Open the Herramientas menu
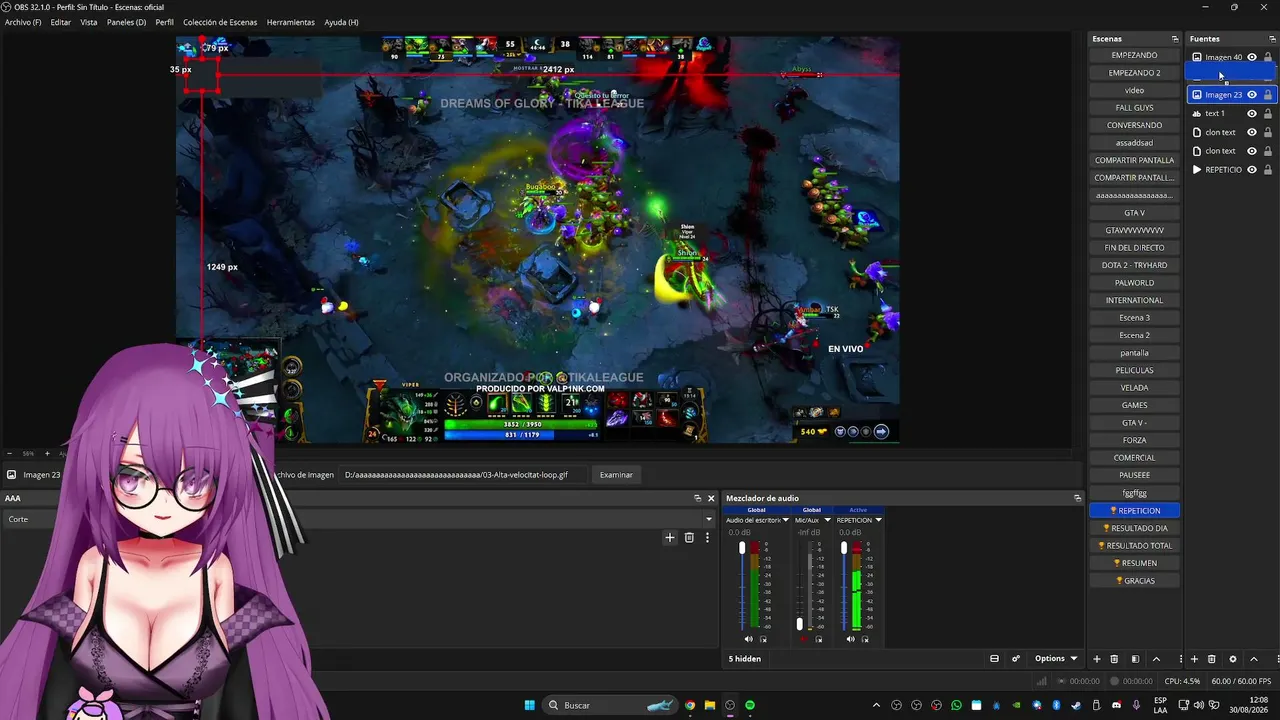Image resolution: width=1280 pixels, height=720 pixels. (x=291, y=22)
